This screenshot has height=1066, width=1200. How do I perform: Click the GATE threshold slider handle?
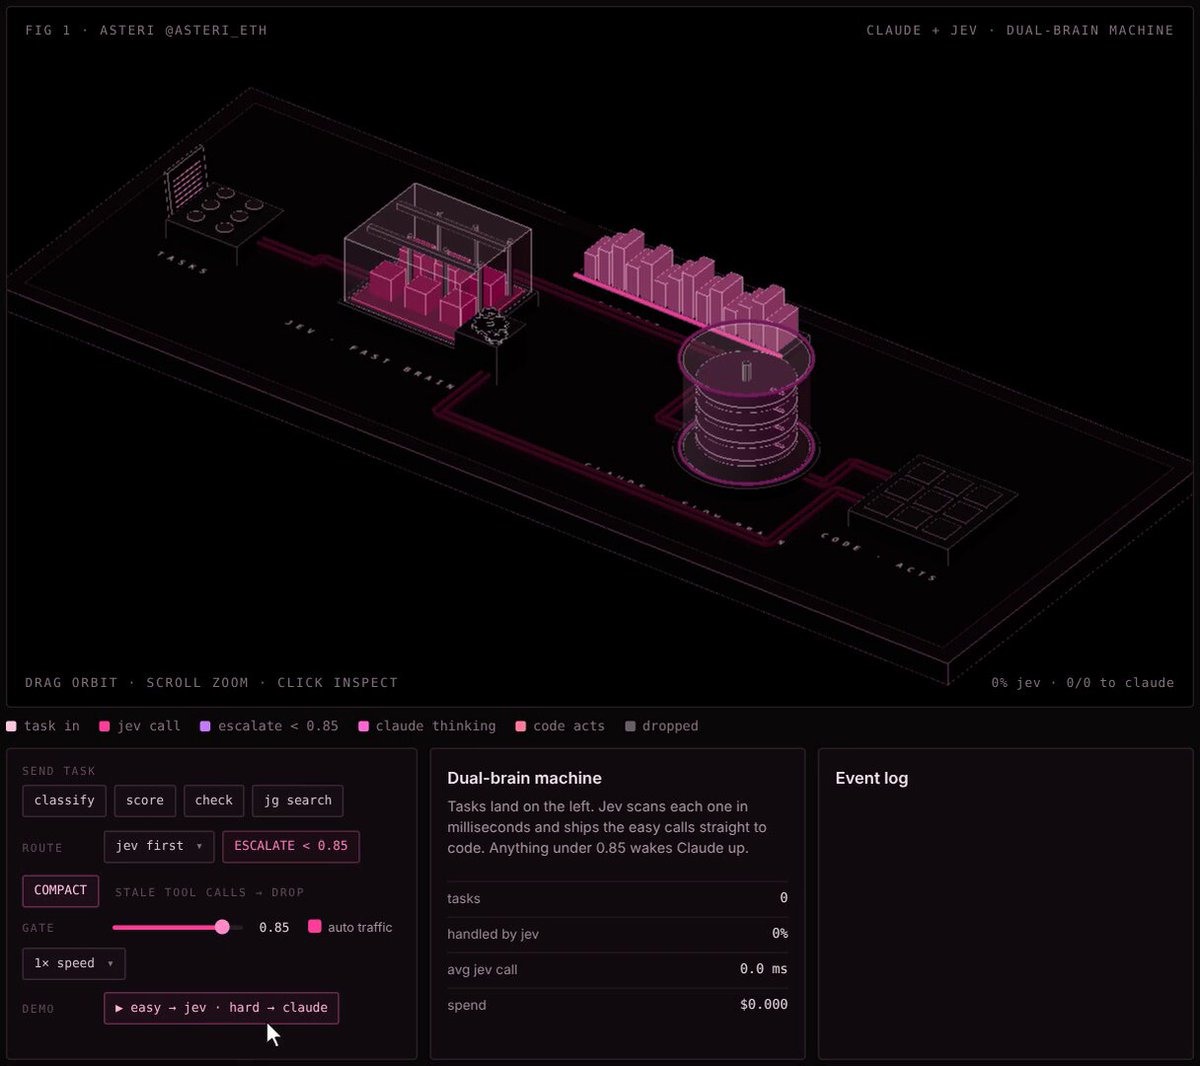pos(222,927)
